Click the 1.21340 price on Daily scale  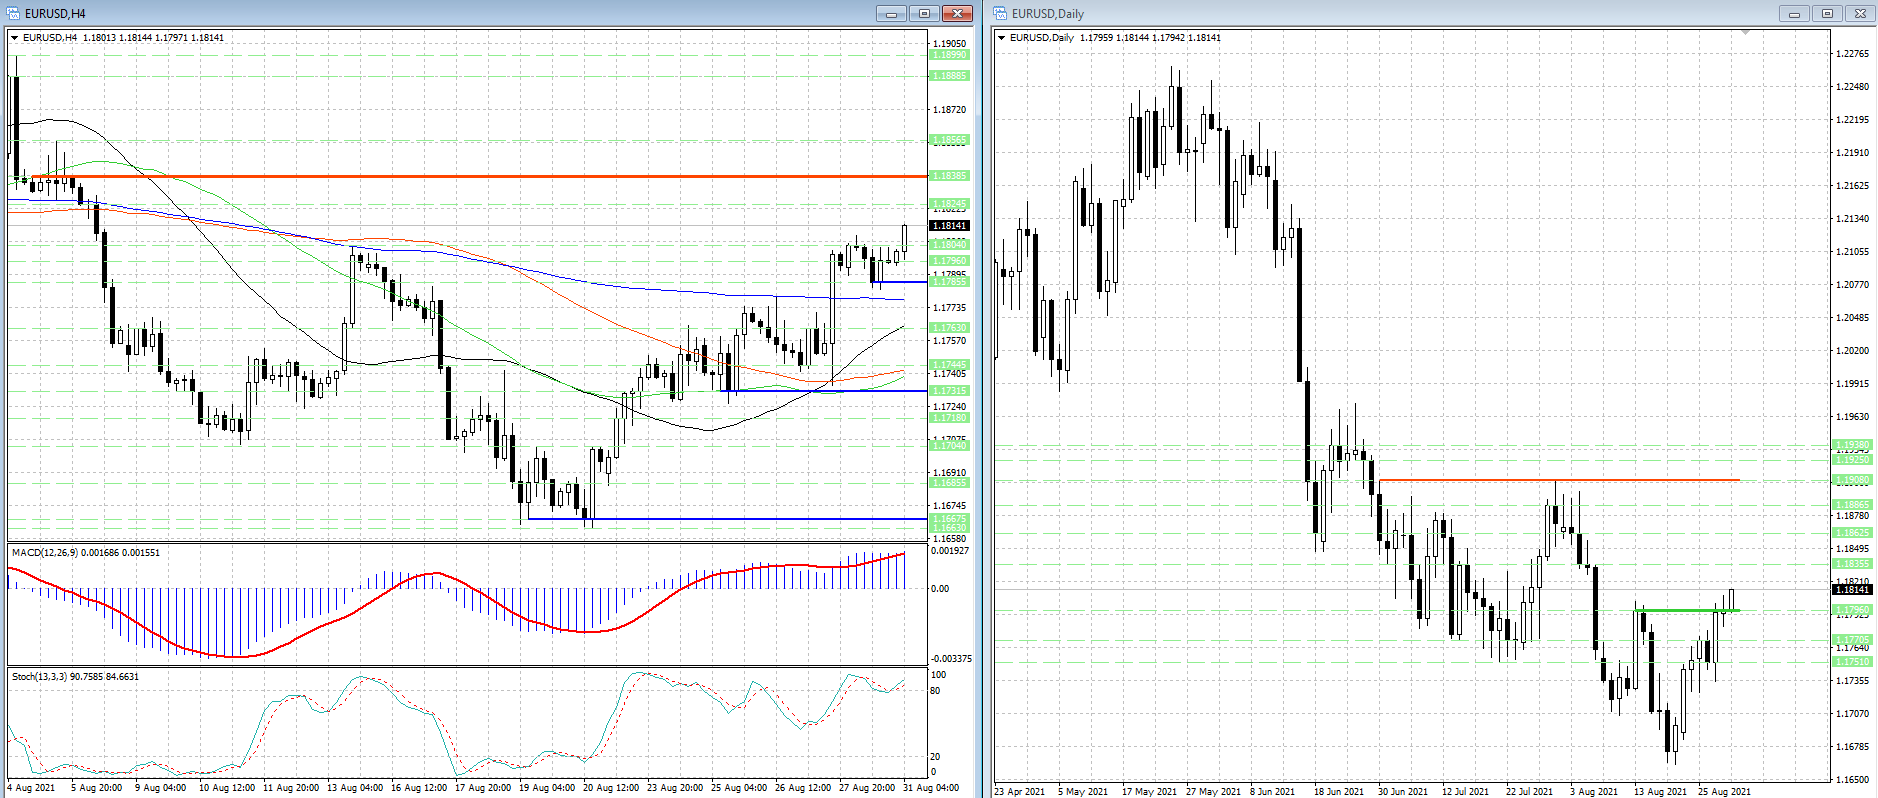(x=1853, y=219)
